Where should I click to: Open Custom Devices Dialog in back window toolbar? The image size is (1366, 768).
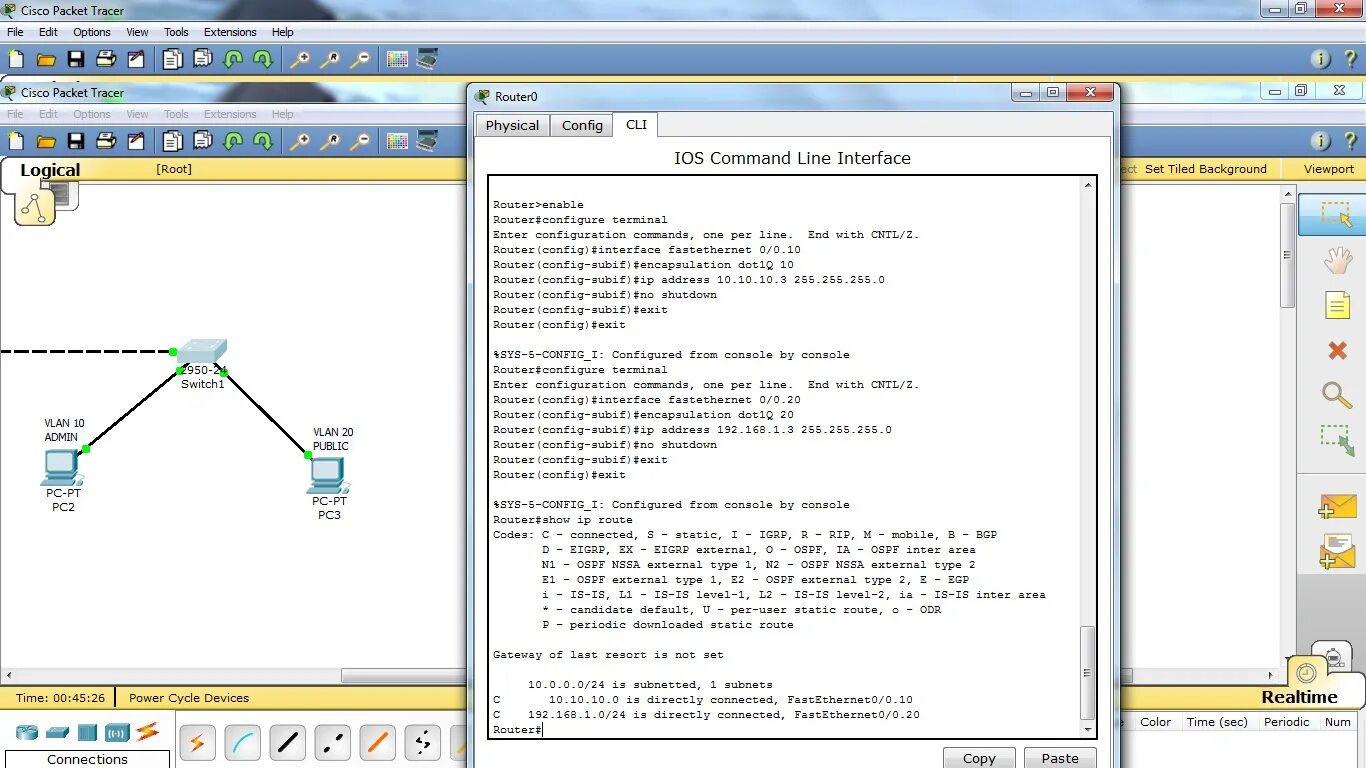coord(427,60)
